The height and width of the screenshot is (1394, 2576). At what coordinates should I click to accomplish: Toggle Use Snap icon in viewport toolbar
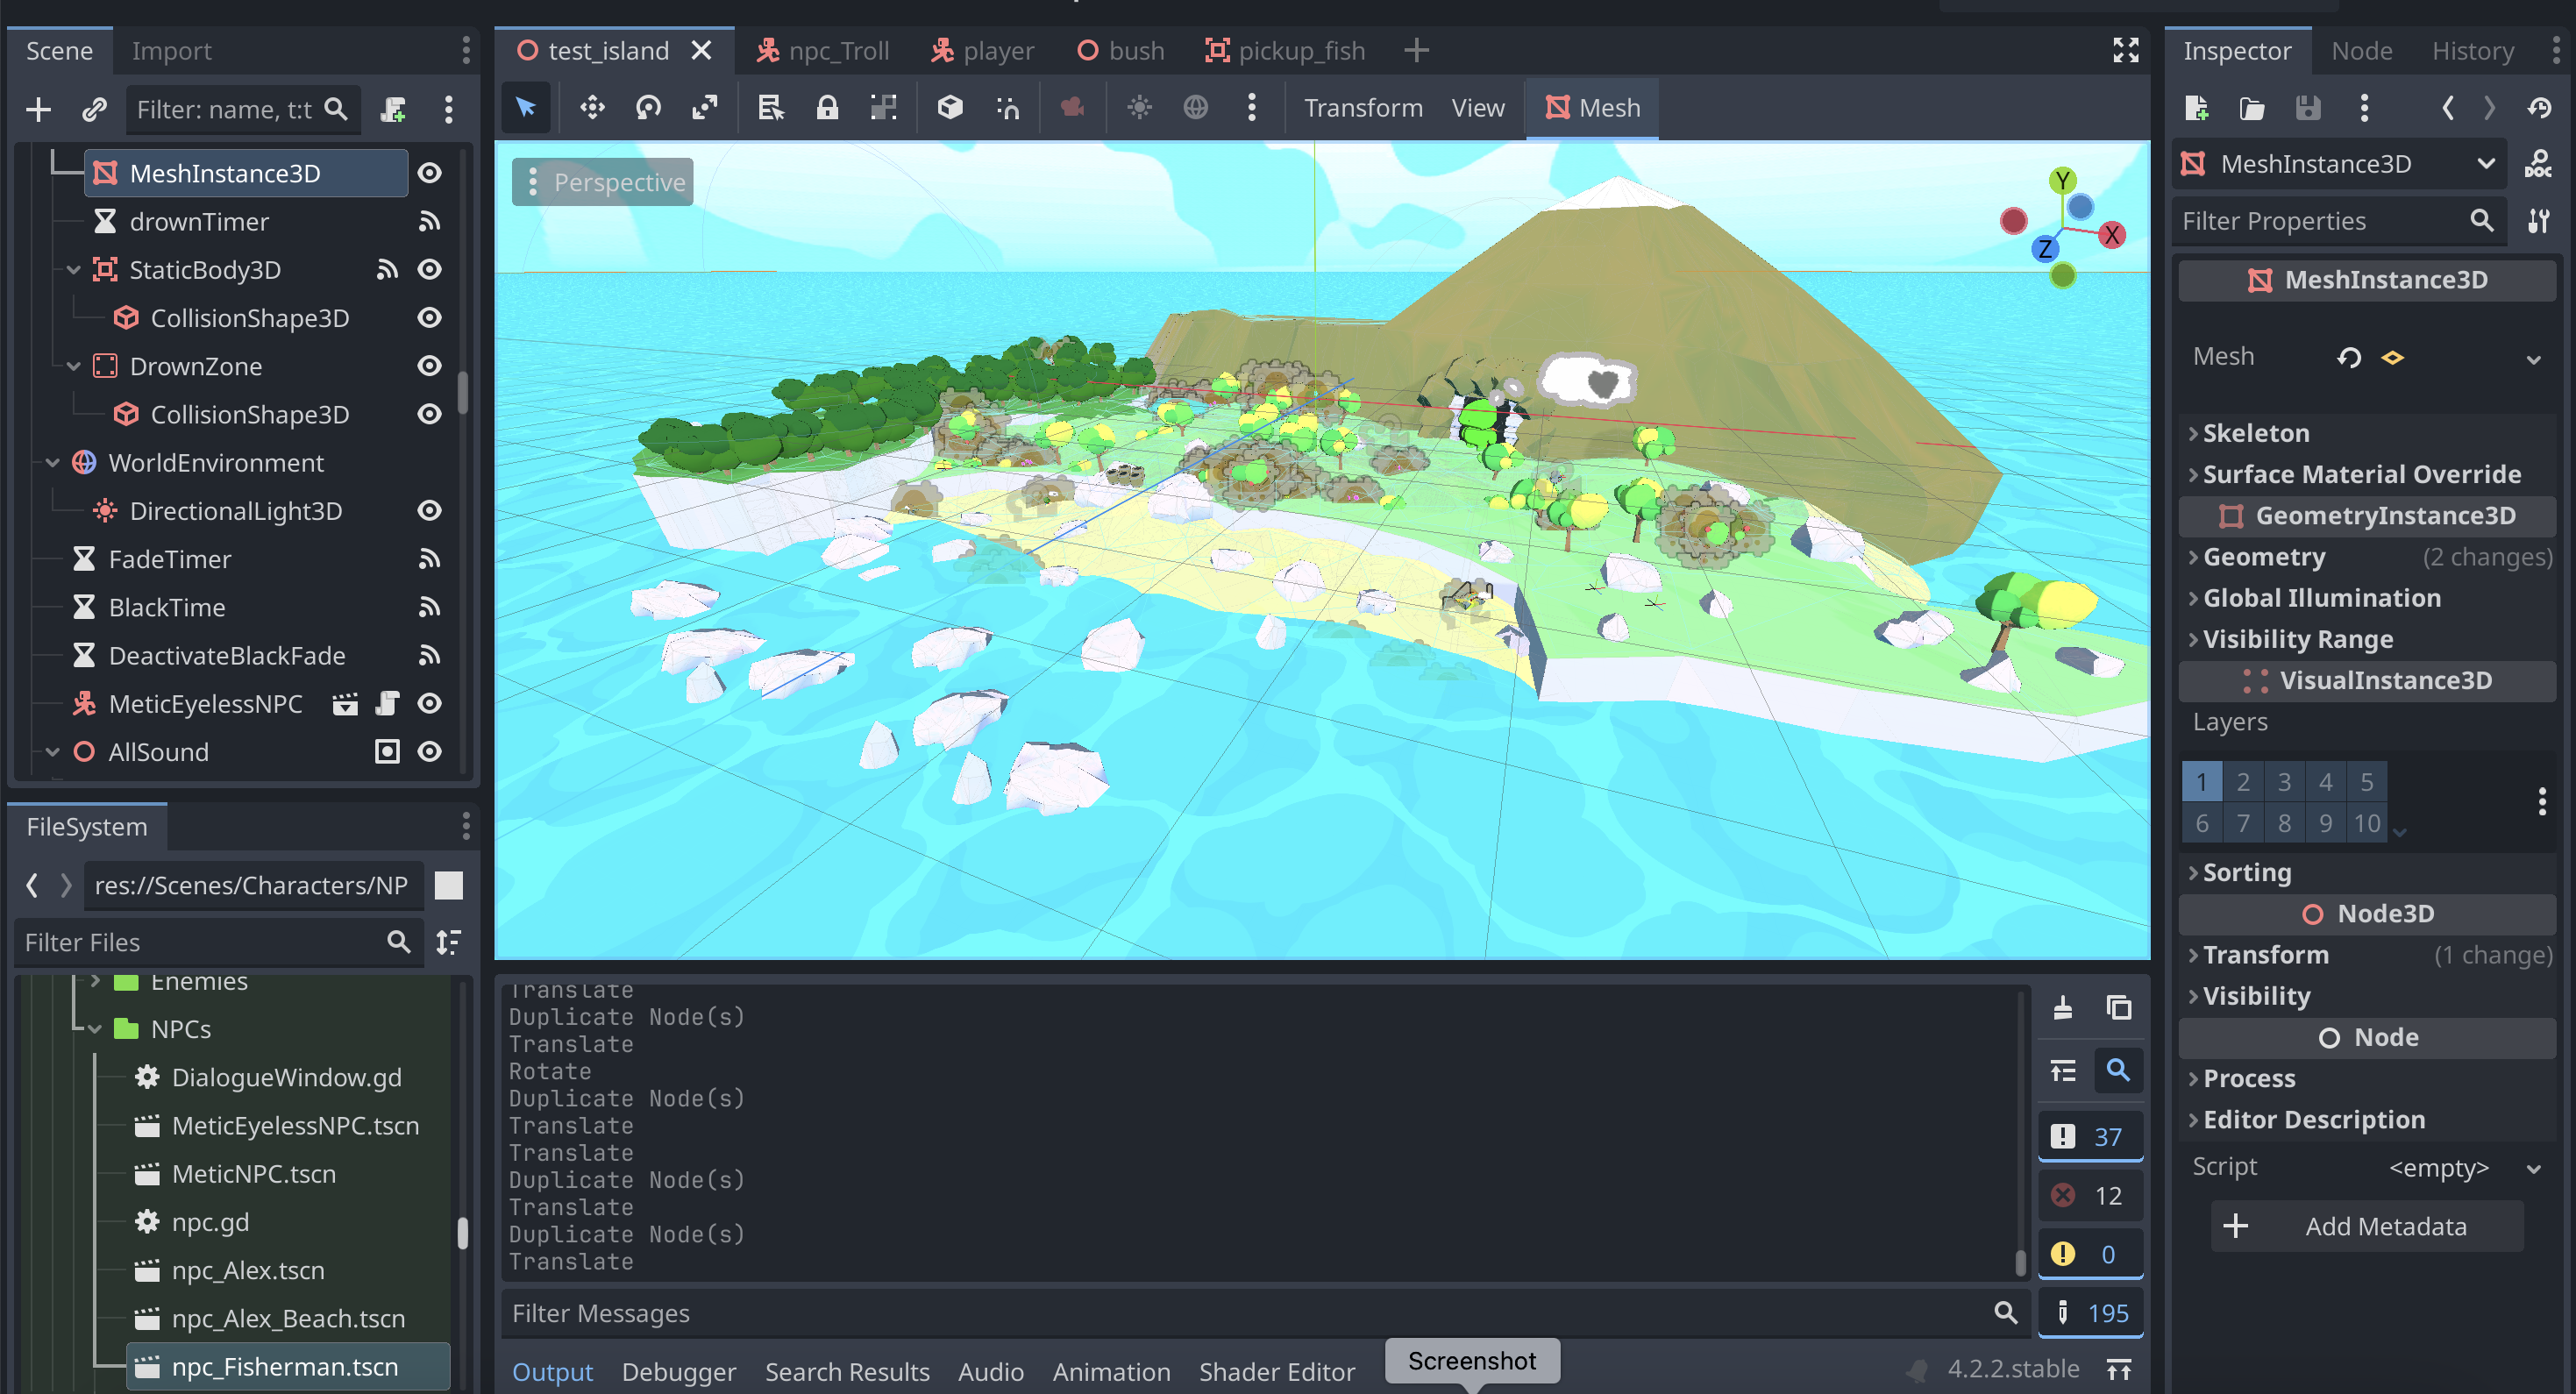[1007, 107]
